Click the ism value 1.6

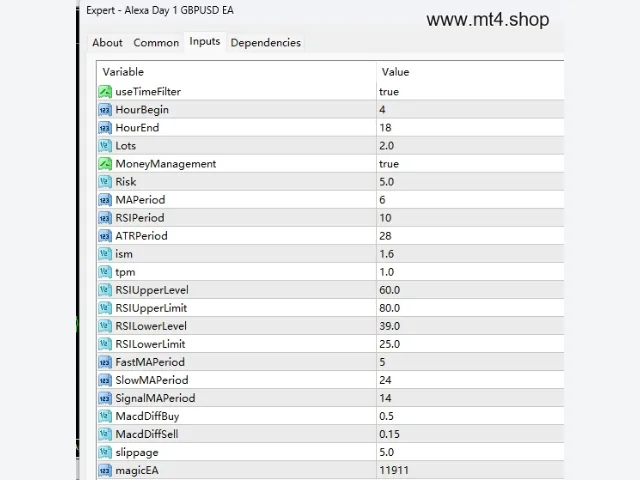coord(387,254)
